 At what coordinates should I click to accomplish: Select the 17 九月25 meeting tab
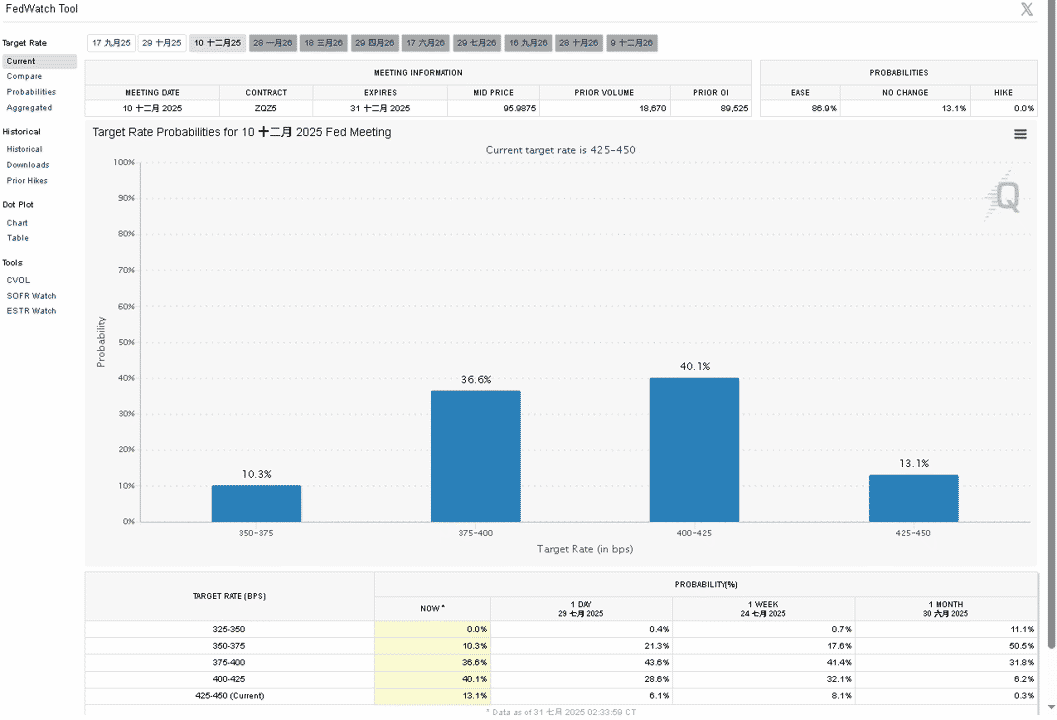point(111,43)
